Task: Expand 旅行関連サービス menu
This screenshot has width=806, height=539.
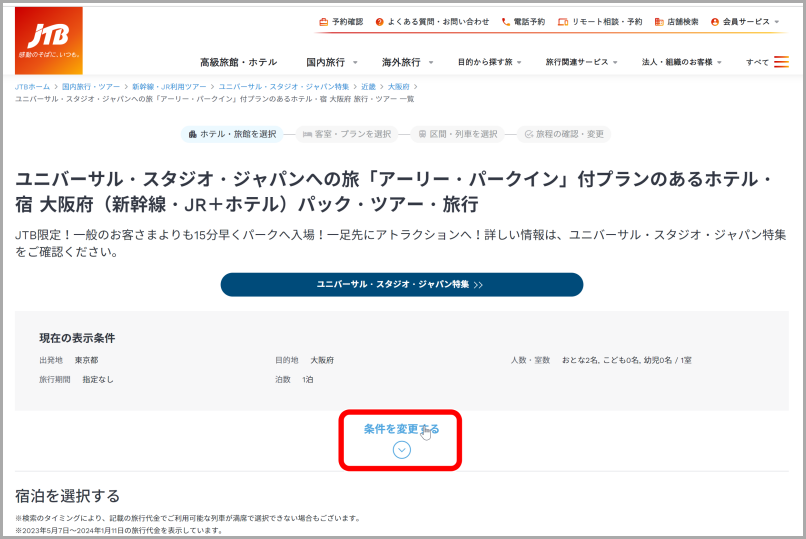Action: click(581, 62)
